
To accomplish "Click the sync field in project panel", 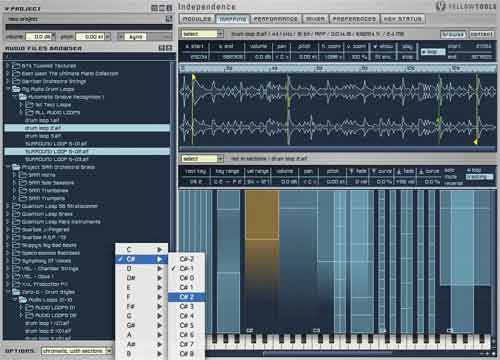I will tap(135, 37).
